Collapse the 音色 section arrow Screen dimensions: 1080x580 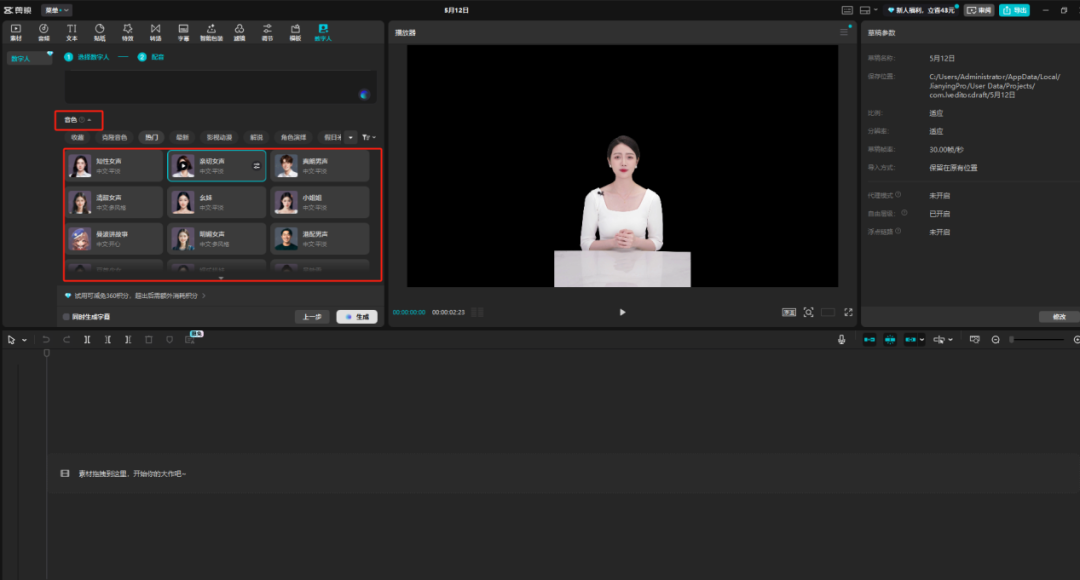(89, 120)
